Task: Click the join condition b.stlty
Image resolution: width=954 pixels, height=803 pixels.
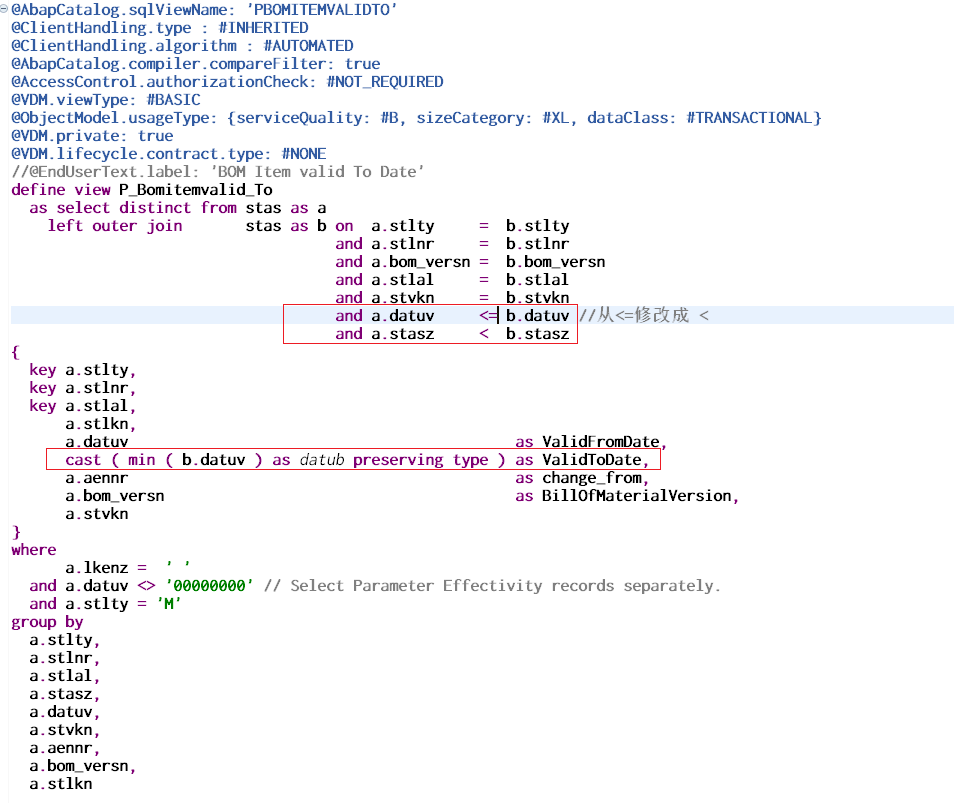Action: (538, 226)
